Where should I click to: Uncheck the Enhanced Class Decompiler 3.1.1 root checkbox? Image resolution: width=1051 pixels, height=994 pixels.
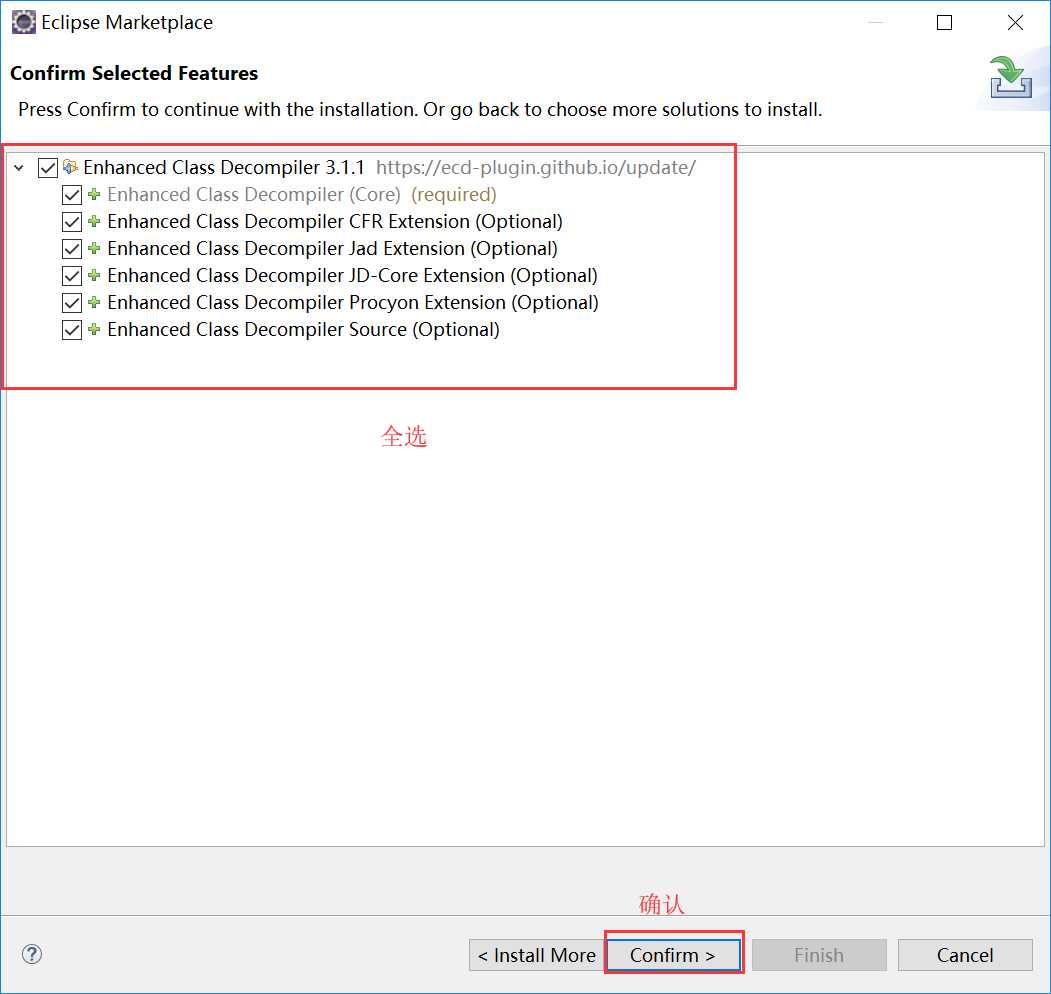(x=48, y=168)
